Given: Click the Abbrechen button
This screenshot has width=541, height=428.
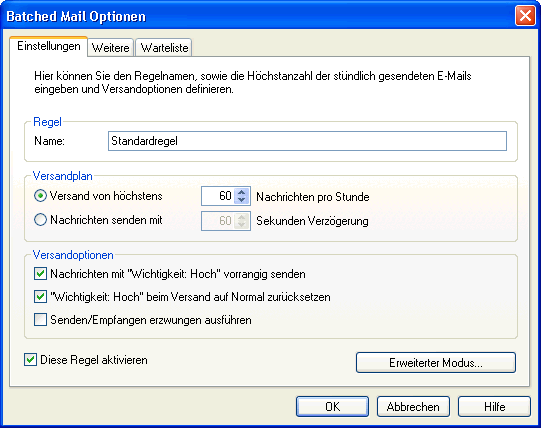Looking at the screenshot, I should click(x=413, y=407).
